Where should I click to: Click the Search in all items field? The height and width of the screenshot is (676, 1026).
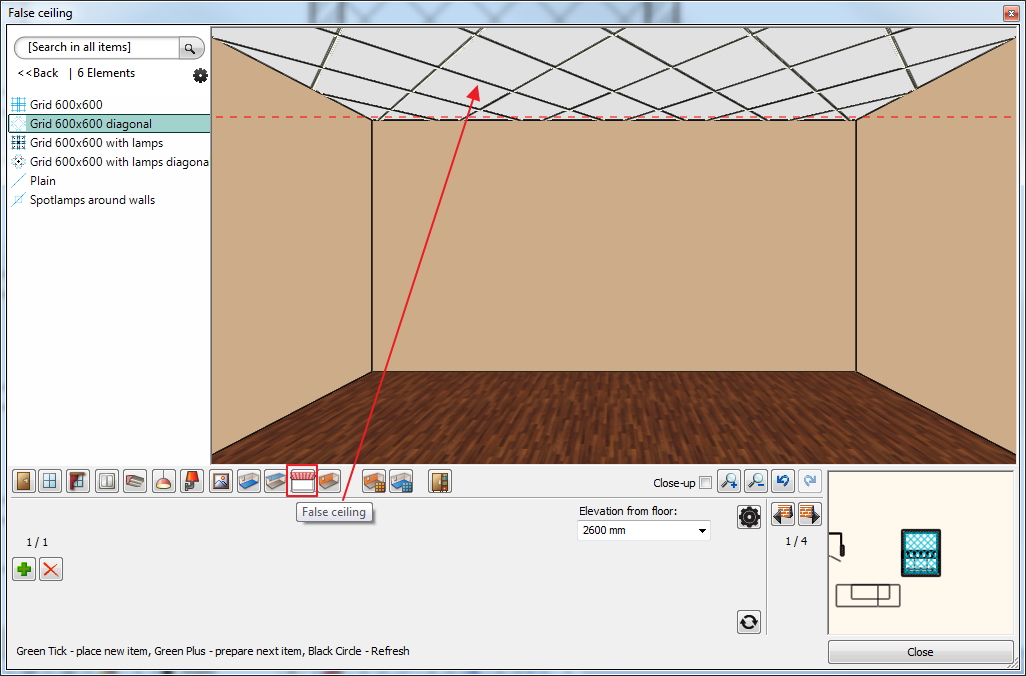(x=98, y=47)
